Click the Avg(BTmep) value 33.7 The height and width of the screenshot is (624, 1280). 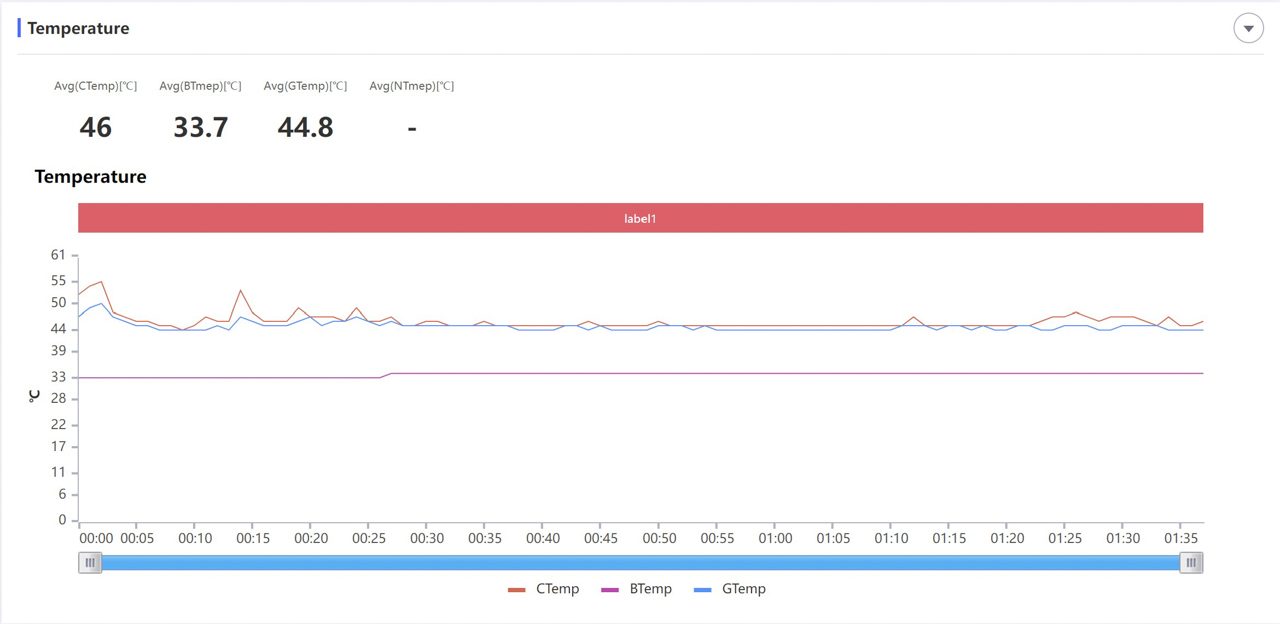[200, 127]
